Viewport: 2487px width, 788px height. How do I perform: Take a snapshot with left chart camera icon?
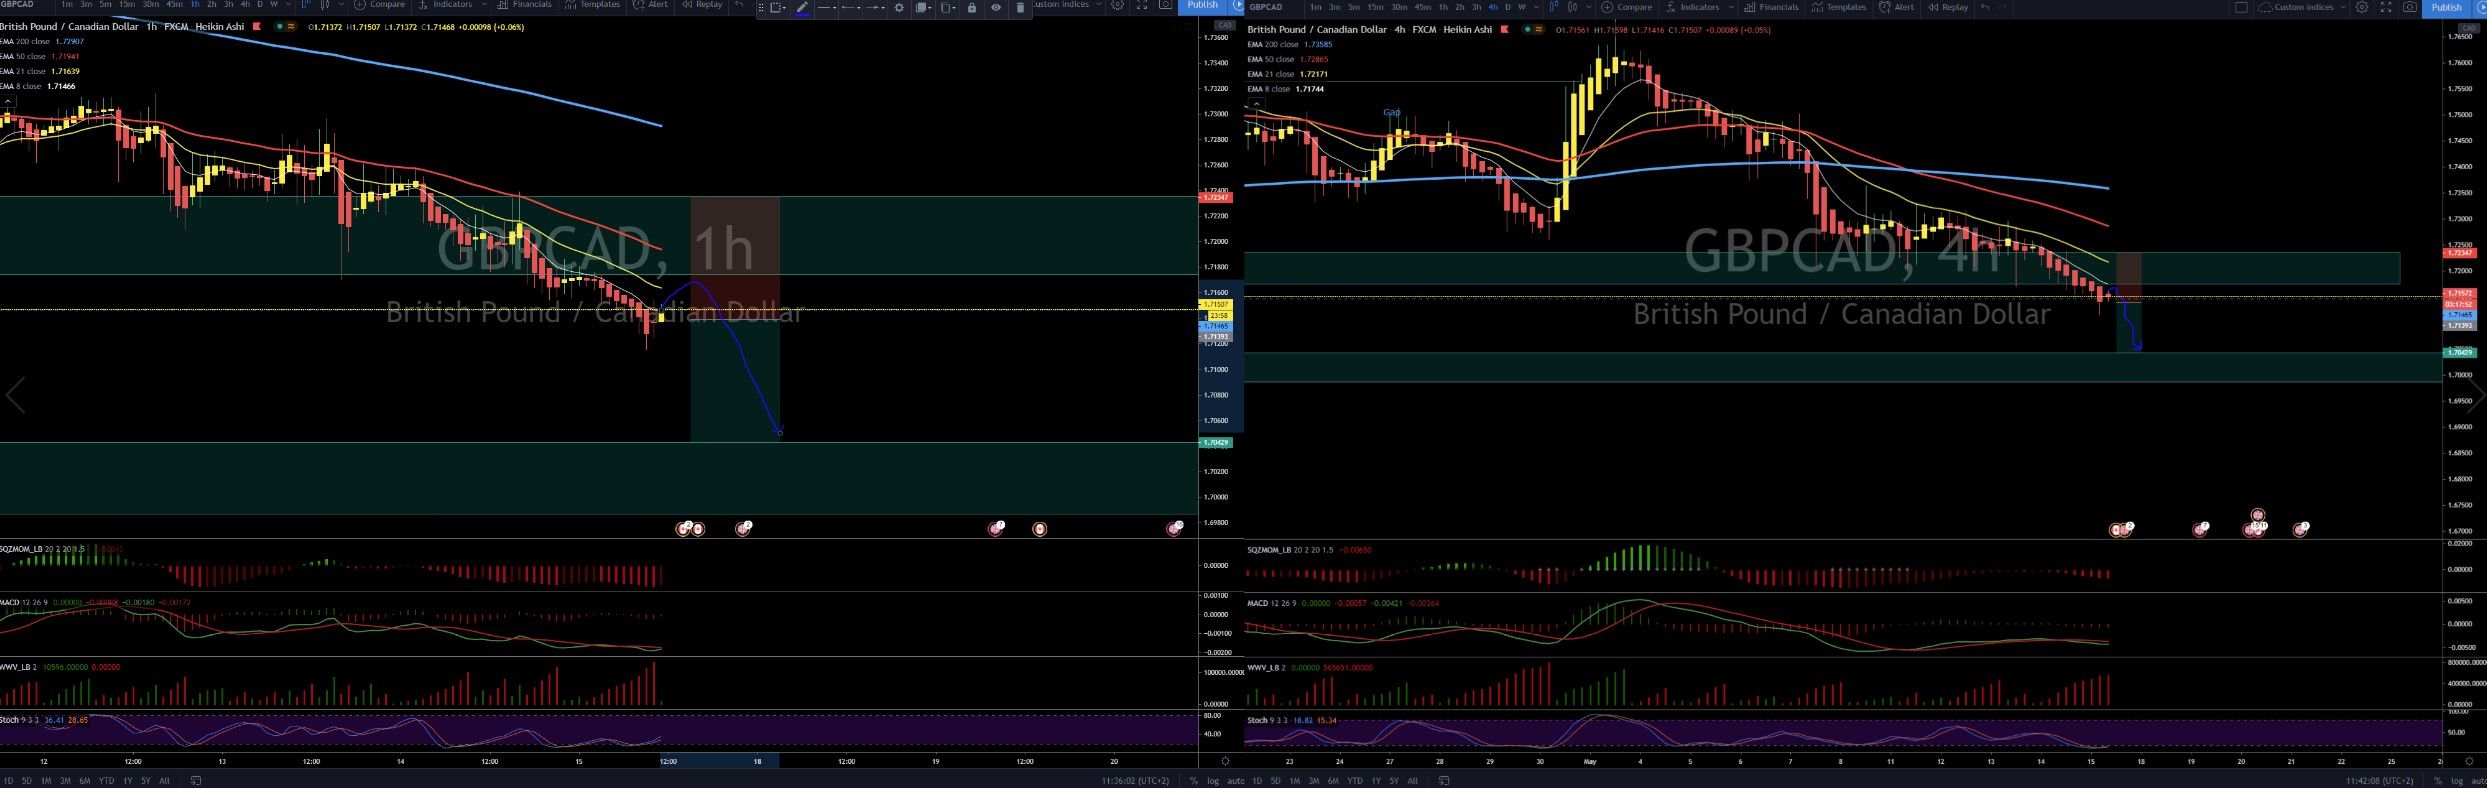pos(1165,5)
